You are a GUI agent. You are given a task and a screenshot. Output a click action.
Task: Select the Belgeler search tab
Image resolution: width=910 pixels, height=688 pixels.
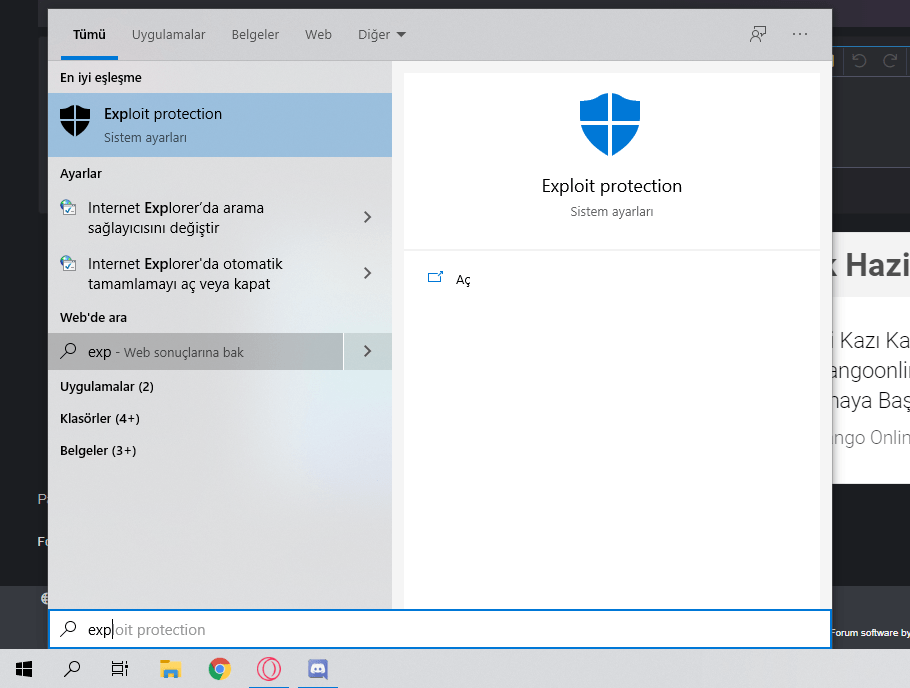(255, 35)
